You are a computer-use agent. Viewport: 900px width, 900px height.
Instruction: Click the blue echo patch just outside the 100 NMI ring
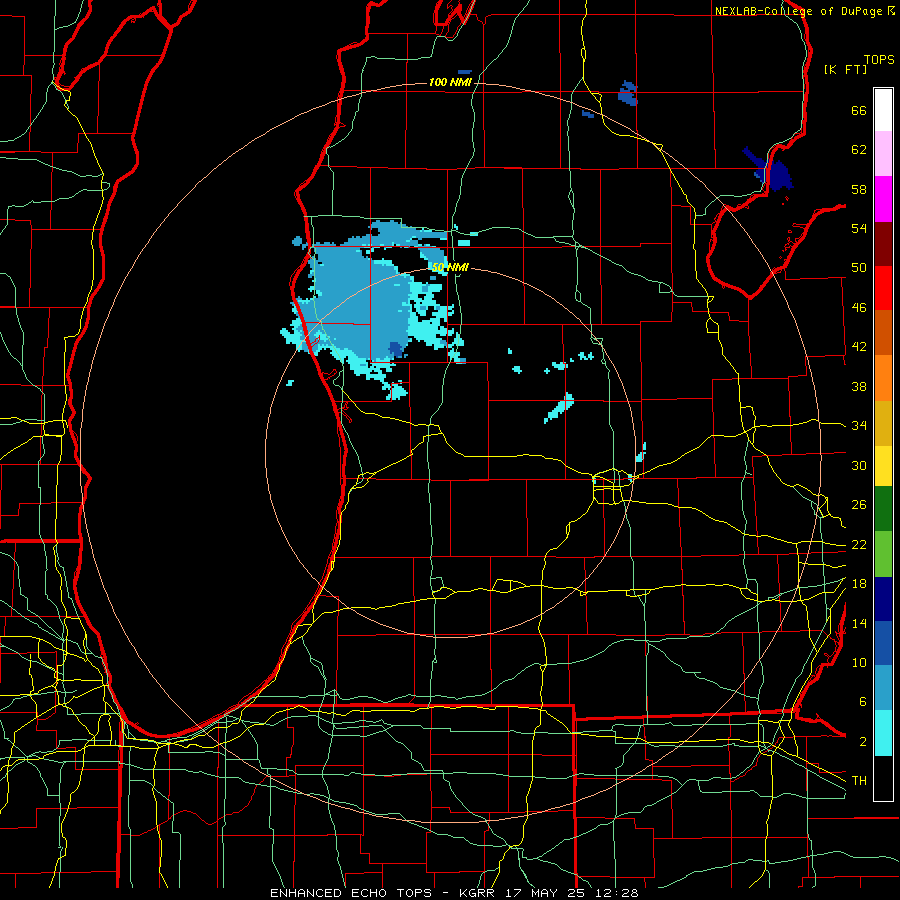pyautogui.click(x=628, y=94)
